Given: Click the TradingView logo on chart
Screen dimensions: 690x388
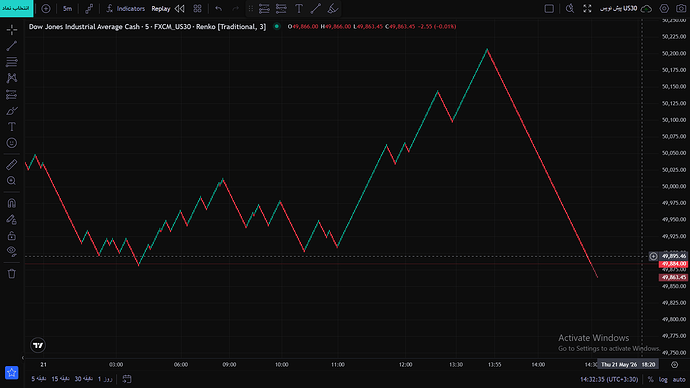Looking at the screenshot, I should pyautogui.click(x=38, y=345).
